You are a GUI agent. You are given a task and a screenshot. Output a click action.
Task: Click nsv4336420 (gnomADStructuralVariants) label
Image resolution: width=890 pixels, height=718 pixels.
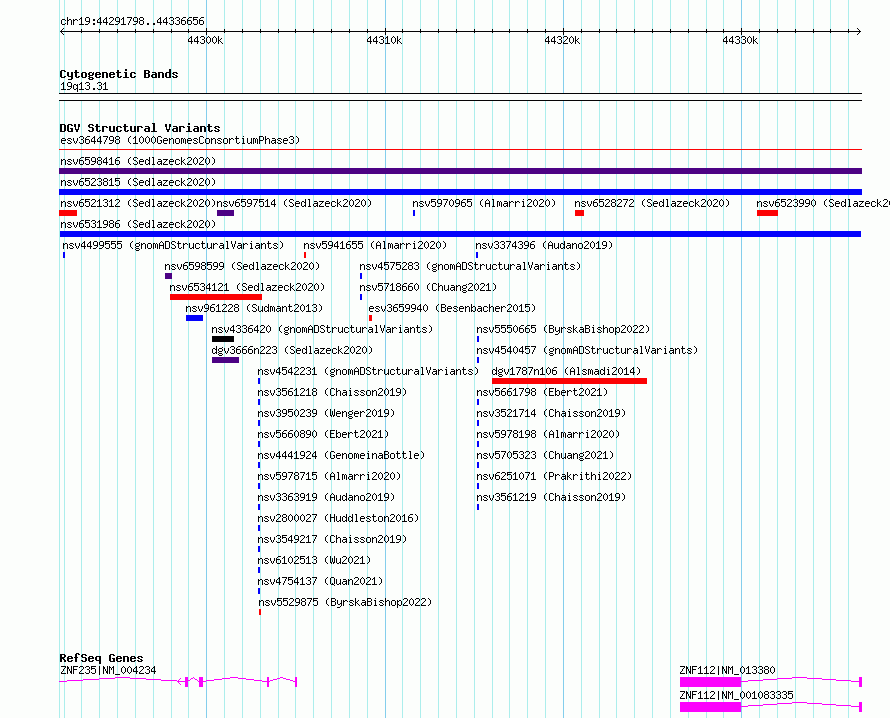pyautogui.click(x=322, y=329)
